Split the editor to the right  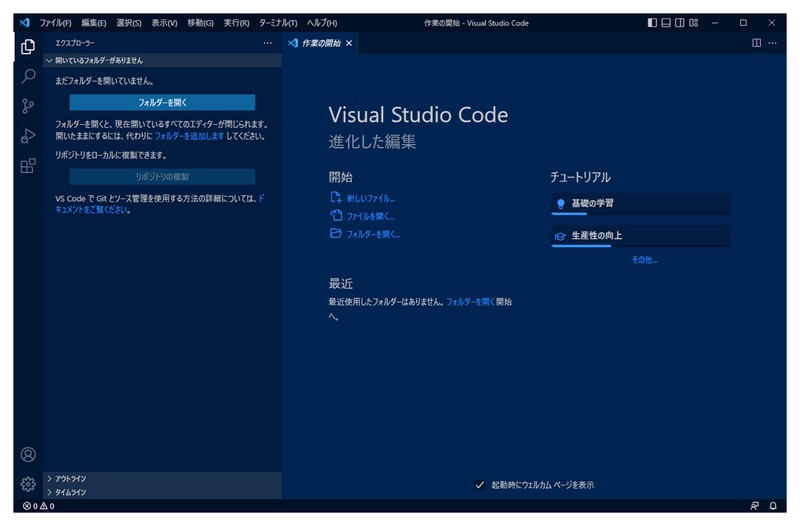point(757,43)
